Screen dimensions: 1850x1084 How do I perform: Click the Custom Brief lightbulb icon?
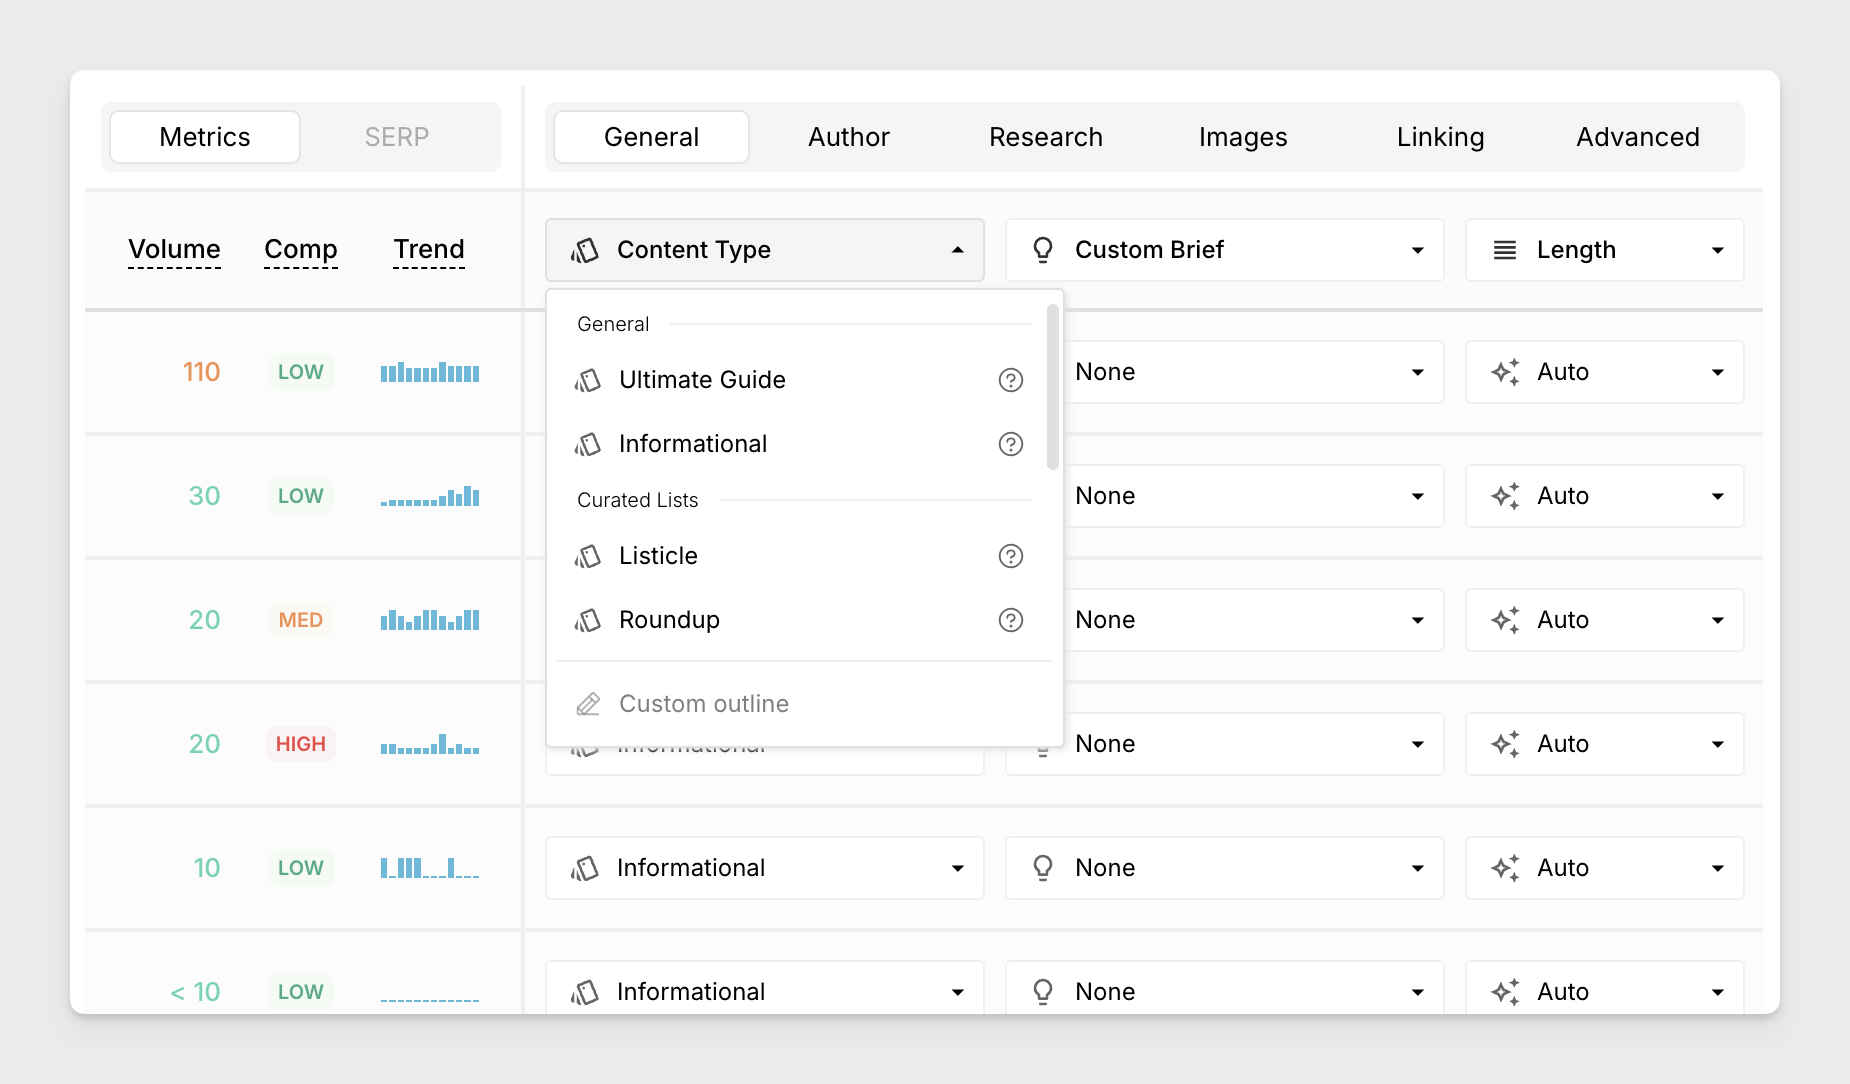pos(1042,250)
